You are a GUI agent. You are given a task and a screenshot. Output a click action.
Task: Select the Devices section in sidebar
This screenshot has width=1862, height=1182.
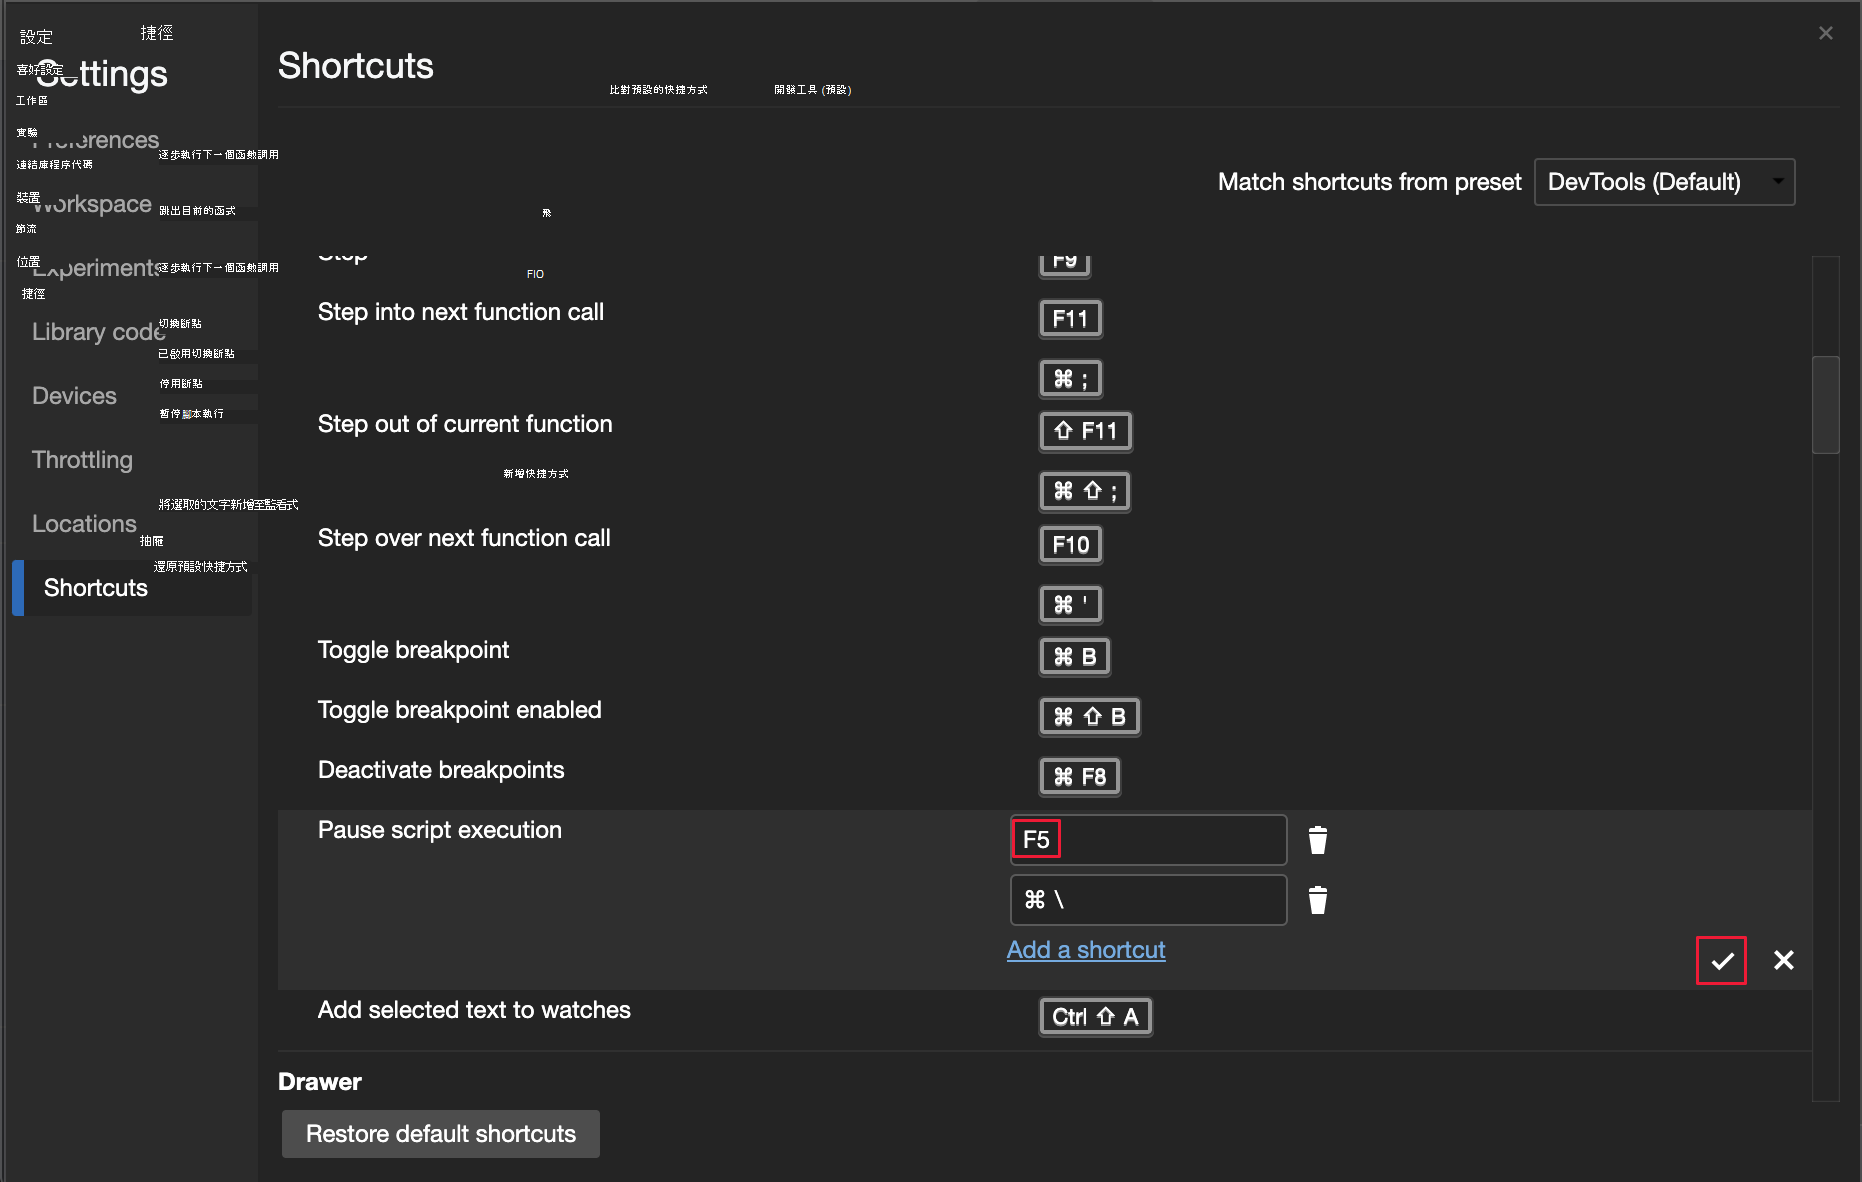[x=74, y=395]
